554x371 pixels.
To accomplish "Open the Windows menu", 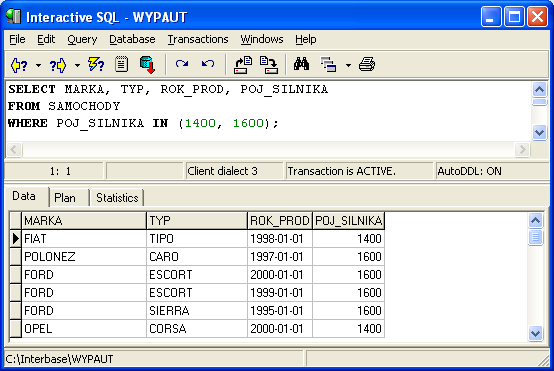I will pyautogui.click(x=262, y=39).
